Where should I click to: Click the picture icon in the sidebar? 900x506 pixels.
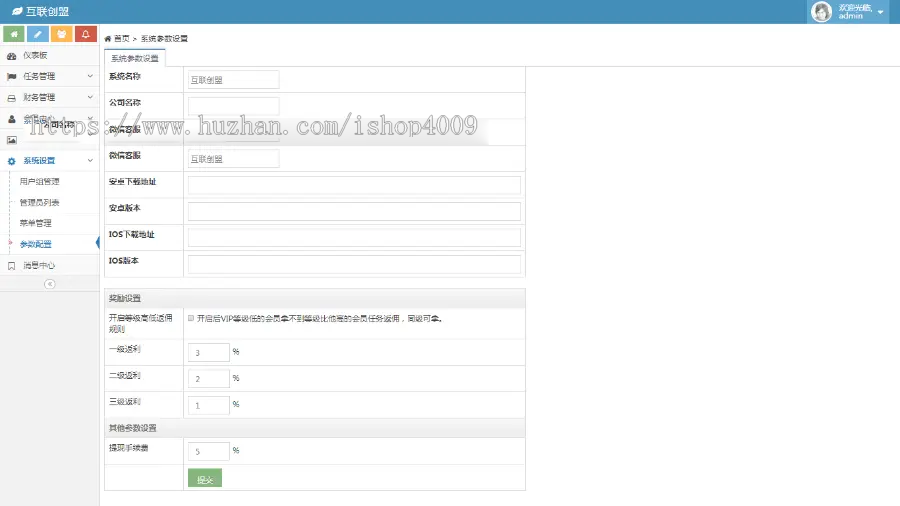11,140
